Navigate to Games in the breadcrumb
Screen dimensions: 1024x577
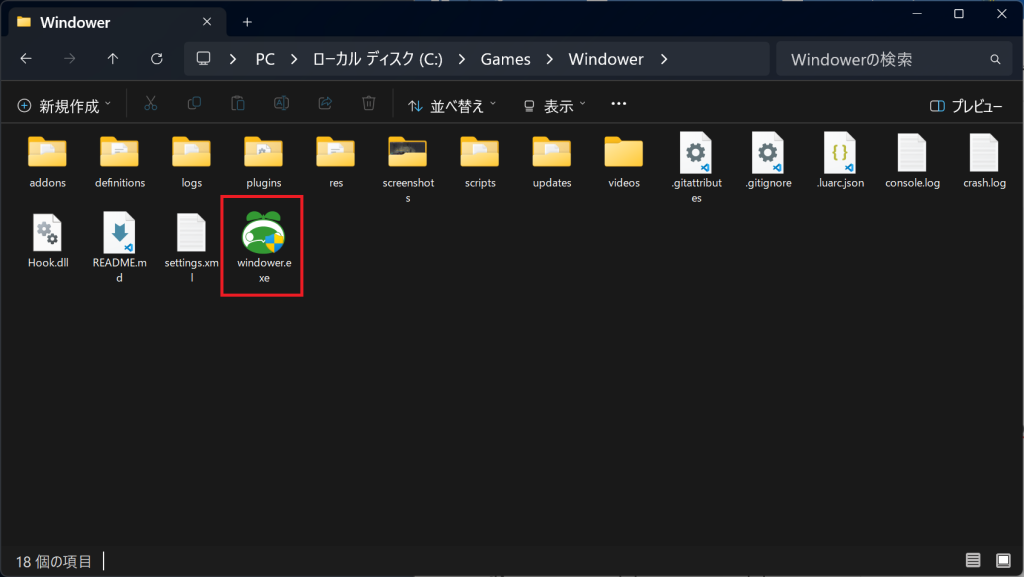505,59
